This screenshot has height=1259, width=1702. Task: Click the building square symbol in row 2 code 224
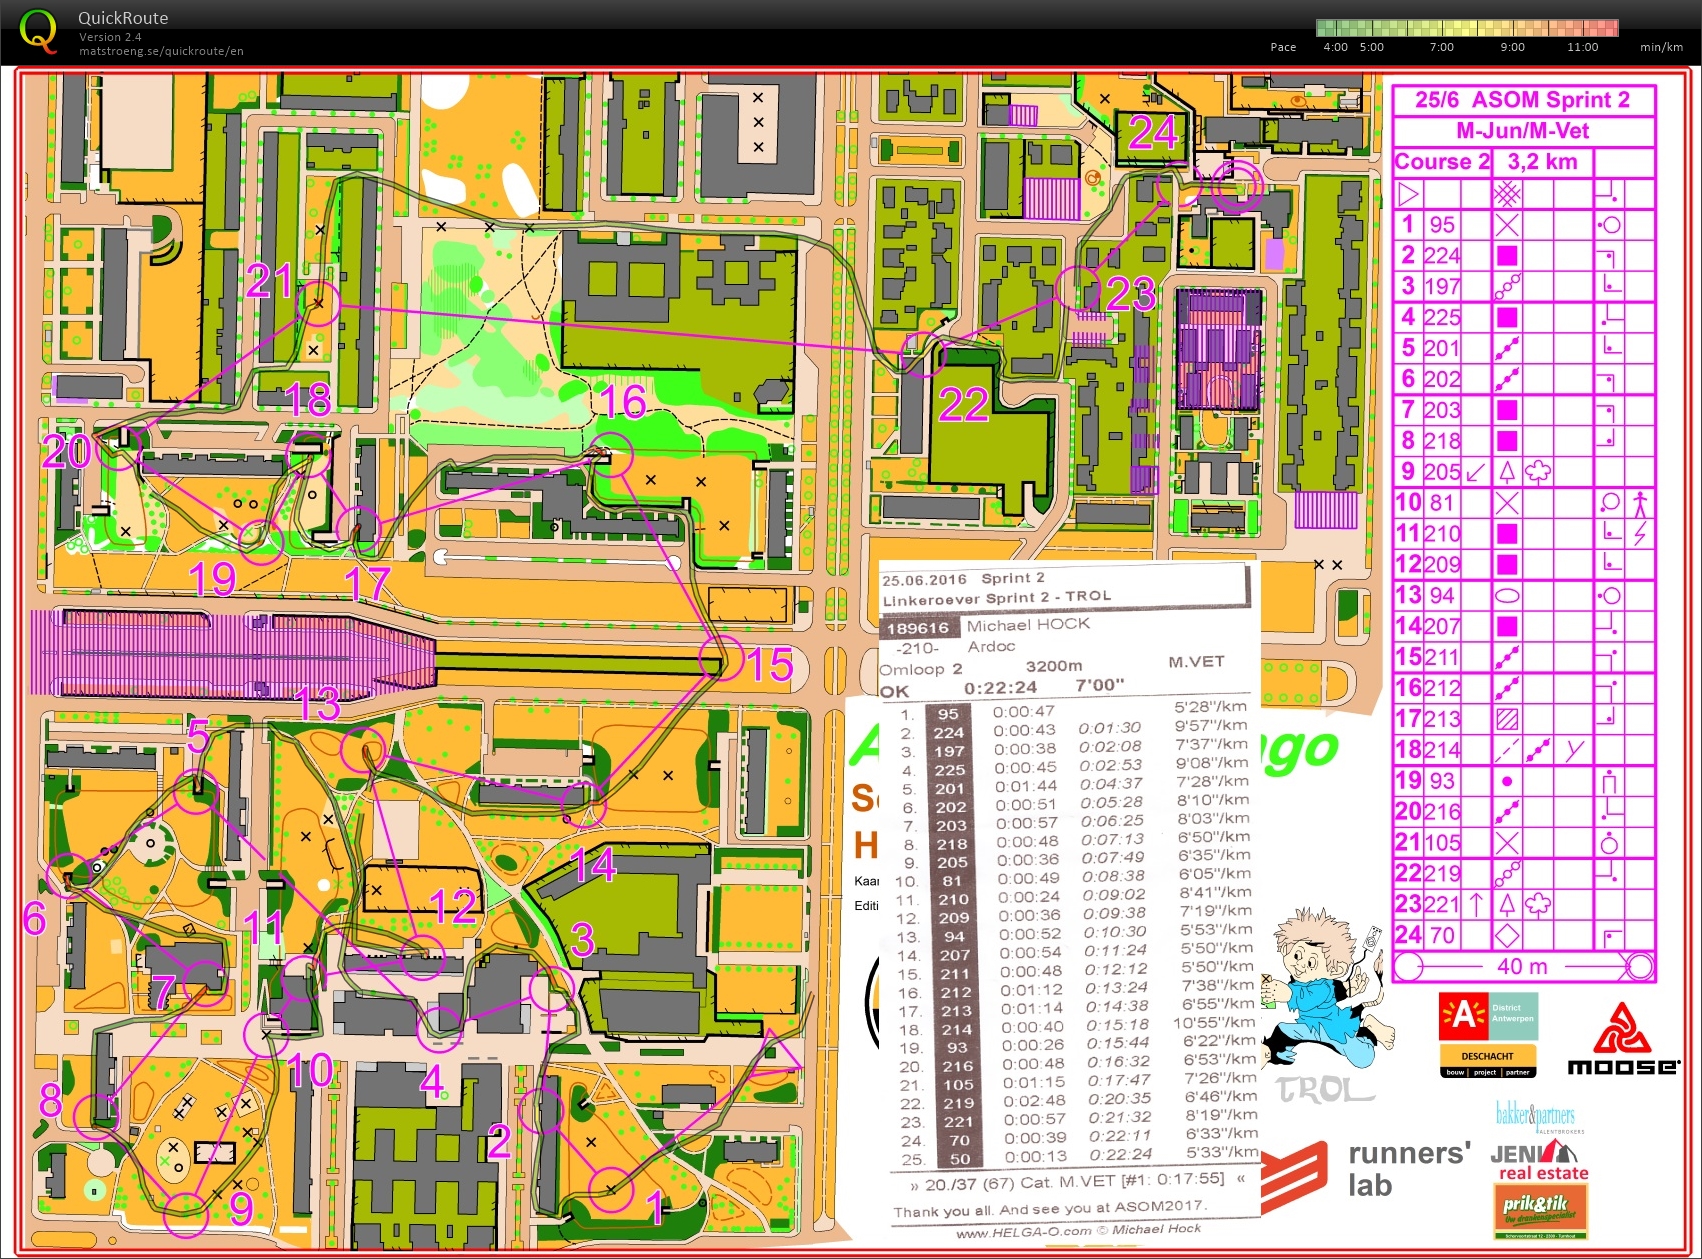[x=1507, y=255]
